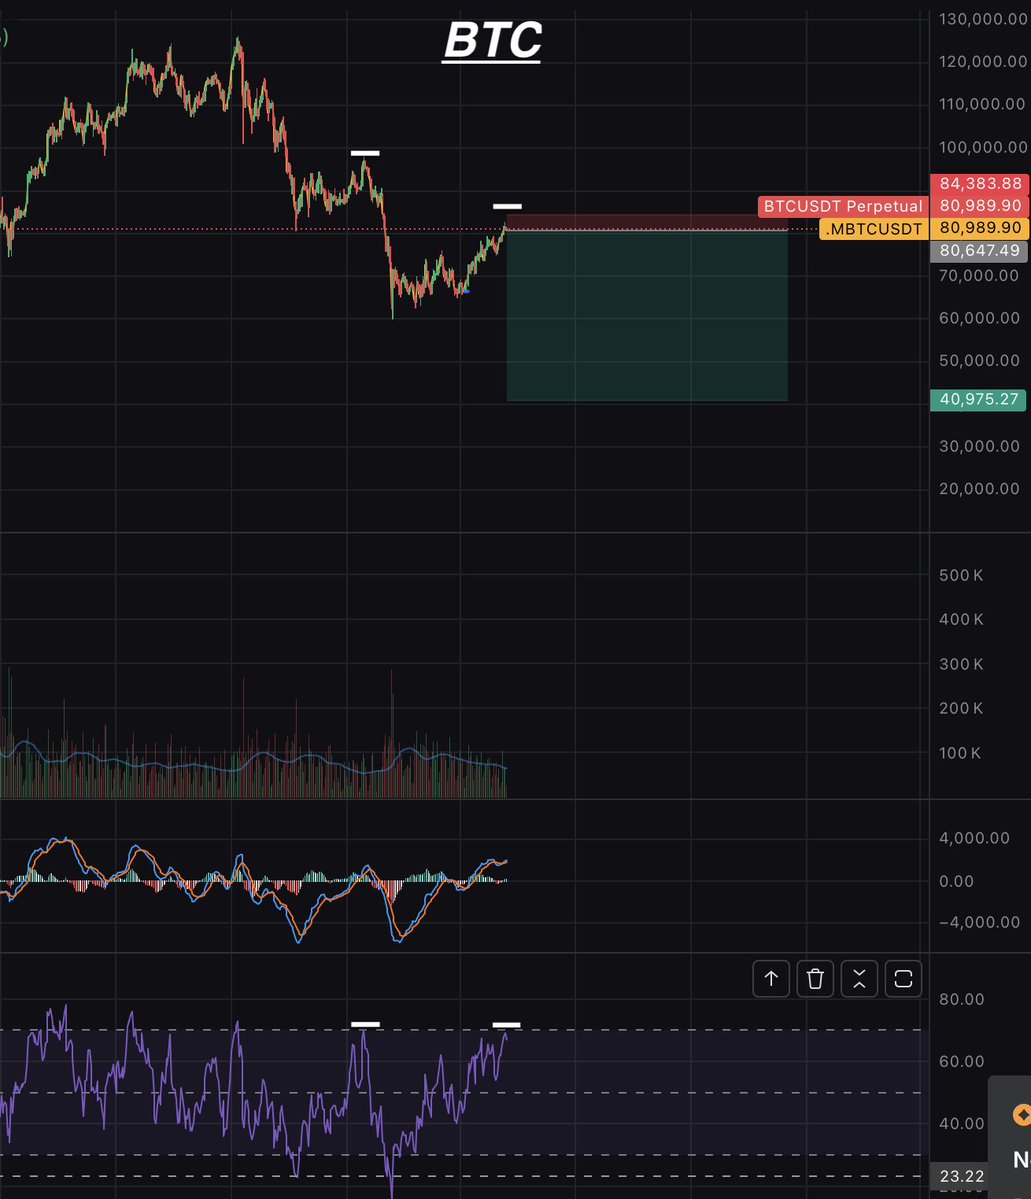The height and width of the screenshot is (1199, 1031).
Task: Click the 110,000.00 price axis label
Action: tap(982, 104)
